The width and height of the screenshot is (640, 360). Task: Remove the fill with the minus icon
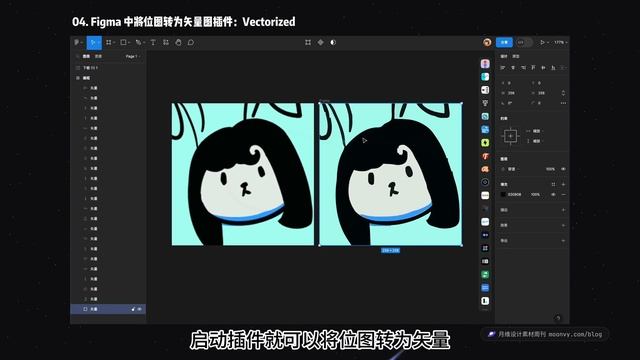coord(563,195)
